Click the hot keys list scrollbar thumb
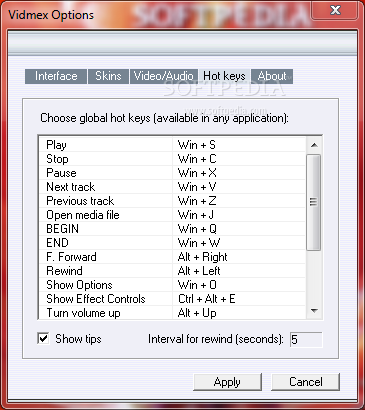Screen dimensions: 365x410 tap(313, 202)
